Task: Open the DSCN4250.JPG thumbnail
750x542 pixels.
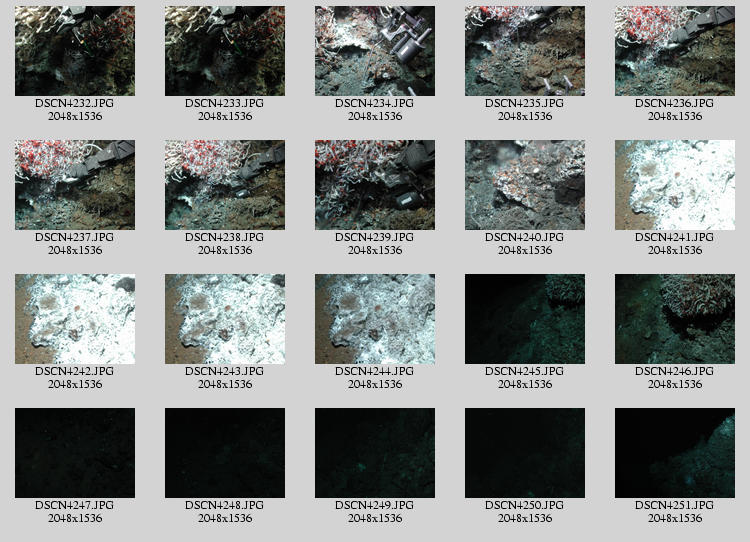Action: point(525,453)
